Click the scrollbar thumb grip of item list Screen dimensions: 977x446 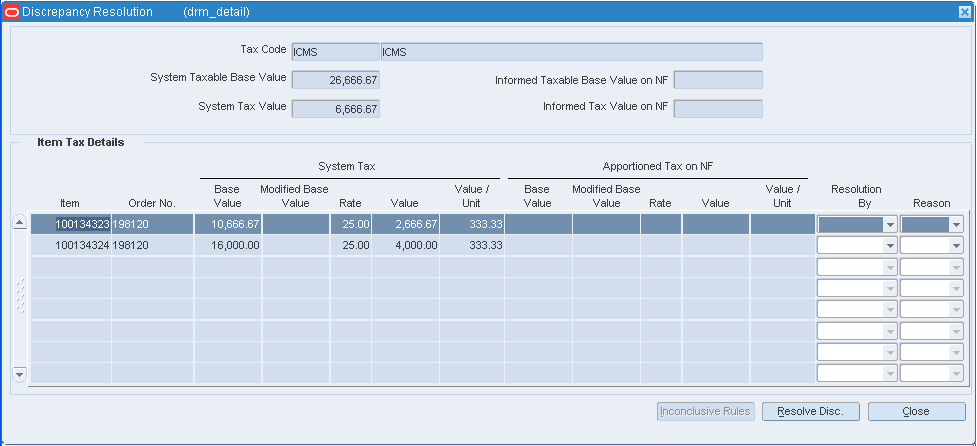tap(20, 296)
